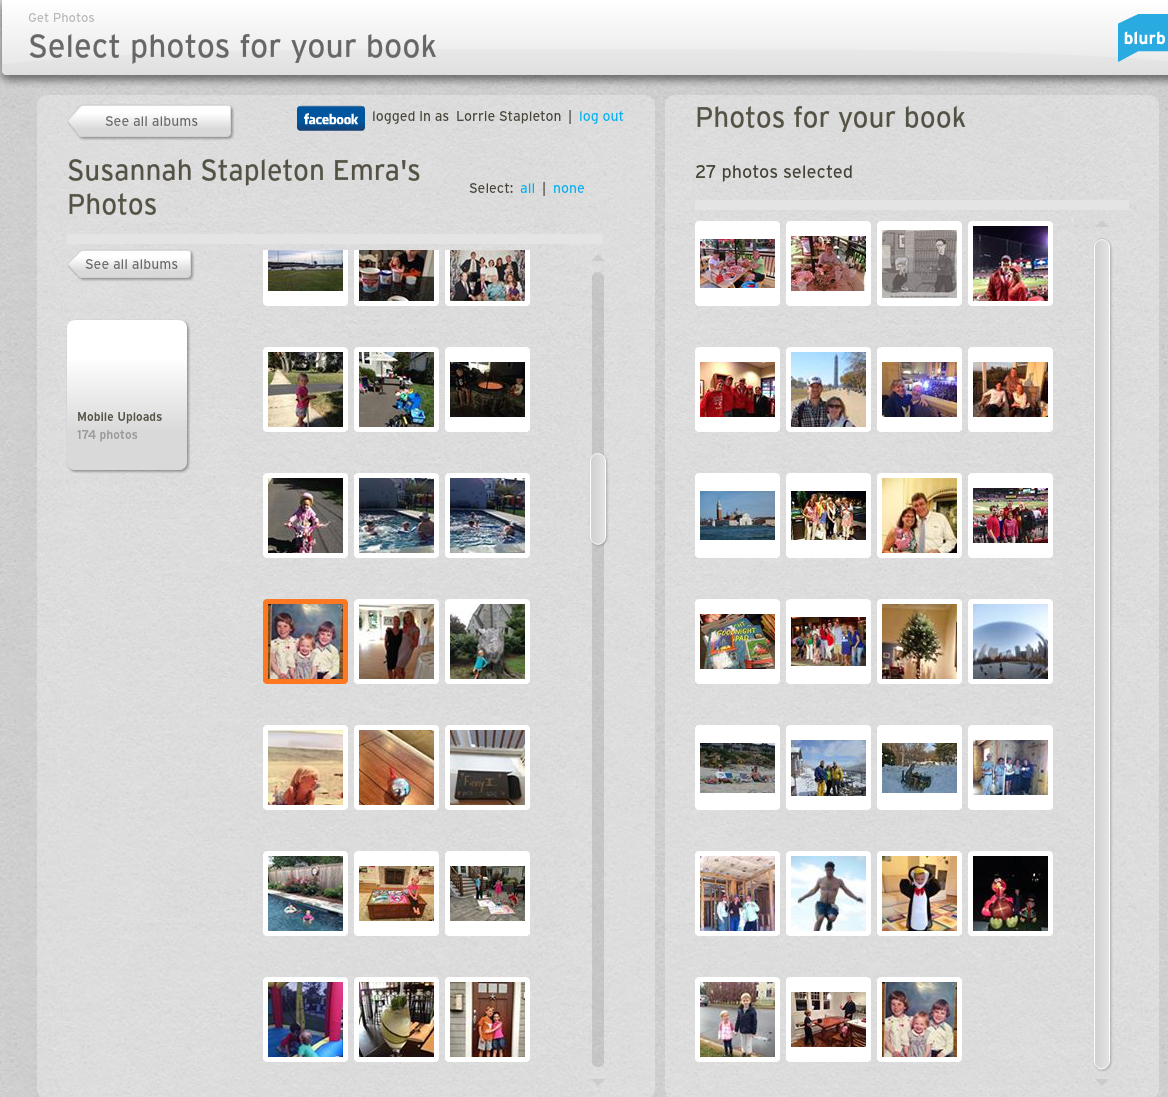Log out of Facebook account
The width and height of the screenshot is (1168, 1097).
pos(601,116)
